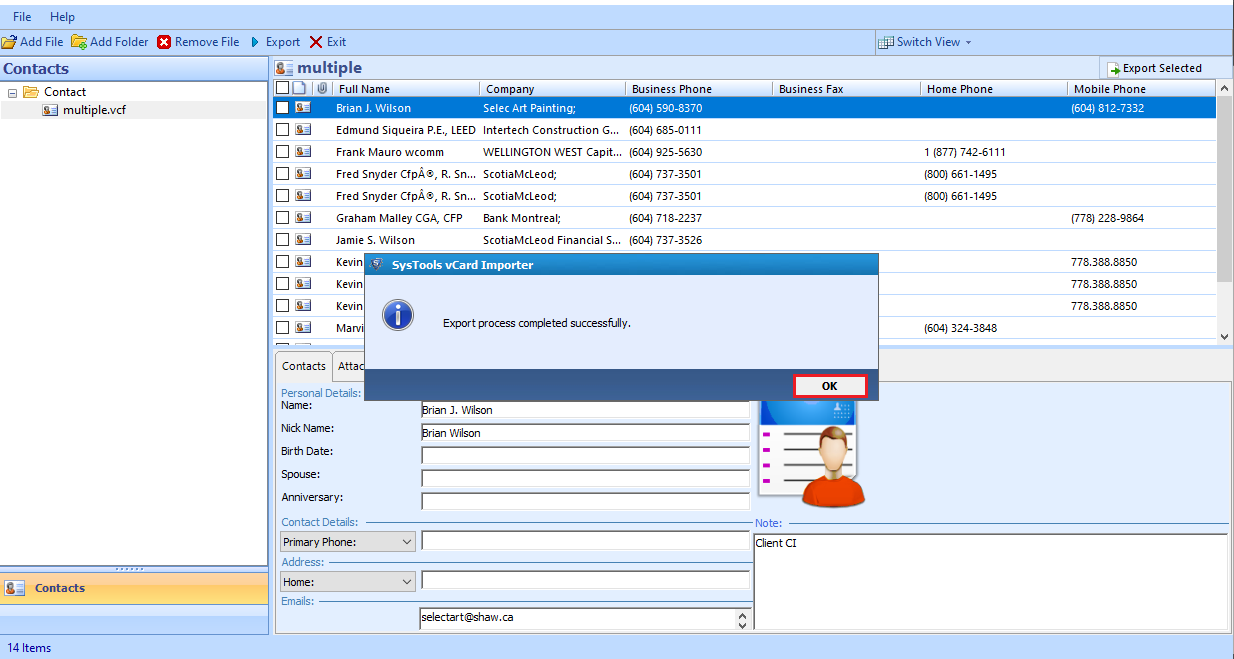Click the Export Selected button label
Image resolution: width=1234 pixels, height=659 pixels.
tap(1162, 69)
